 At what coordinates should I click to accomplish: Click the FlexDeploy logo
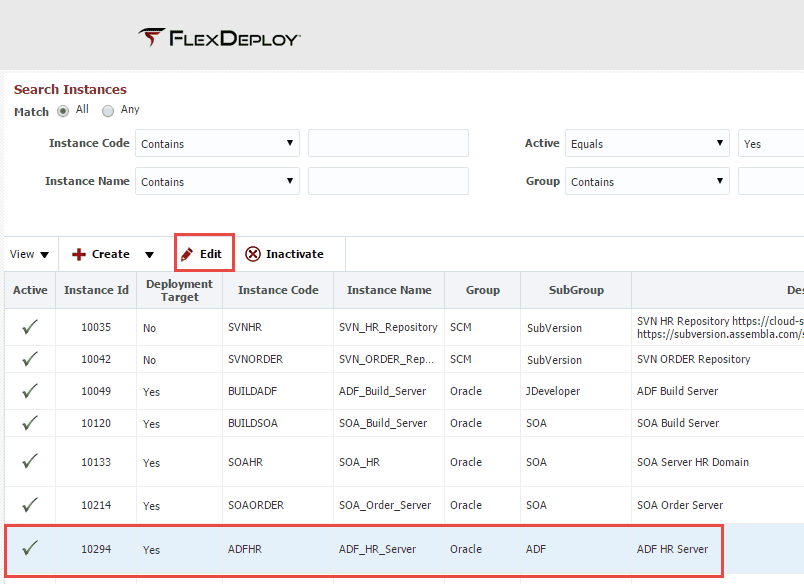(219, 38)
